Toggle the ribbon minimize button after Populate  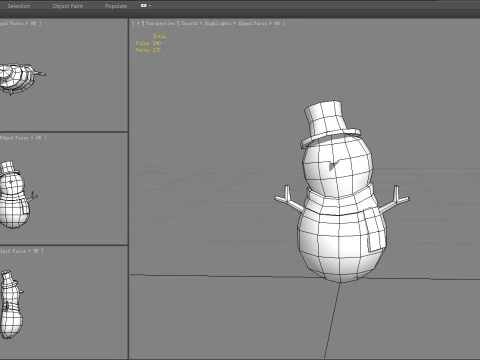click(144, 6)
